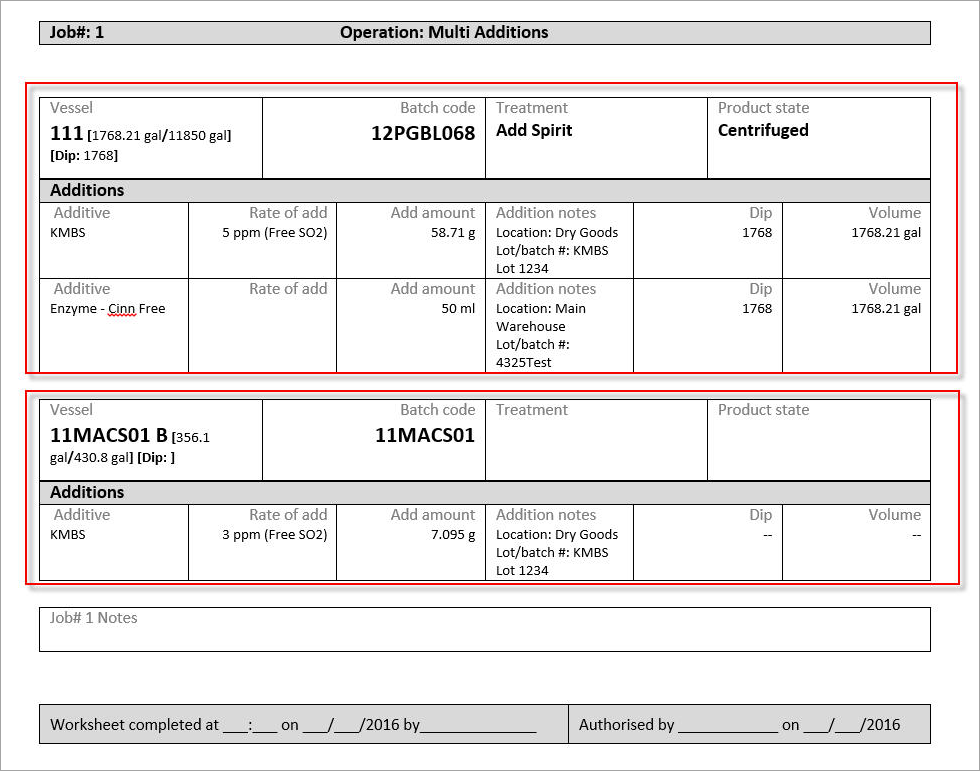Viewport: 980px width, 771px height.
Task: Select rate '5 ppm (Free SO2)'
Action: (274, 232)
